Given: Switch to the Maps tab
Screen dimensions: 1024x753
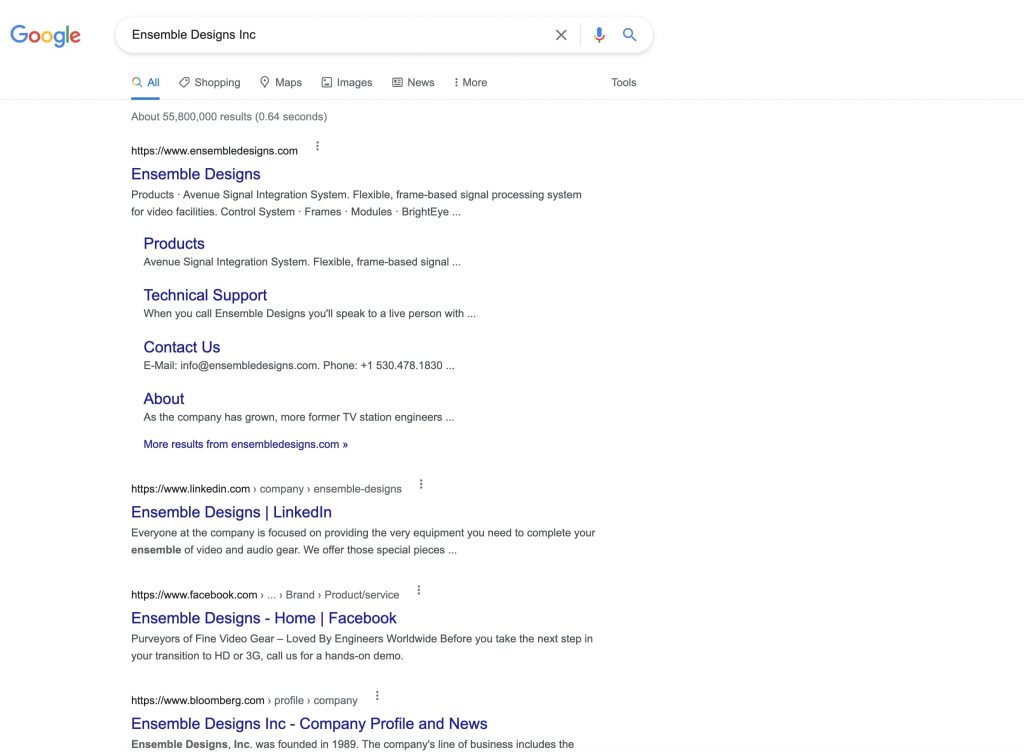Looking at the screenshot, I should coord(281,82).
